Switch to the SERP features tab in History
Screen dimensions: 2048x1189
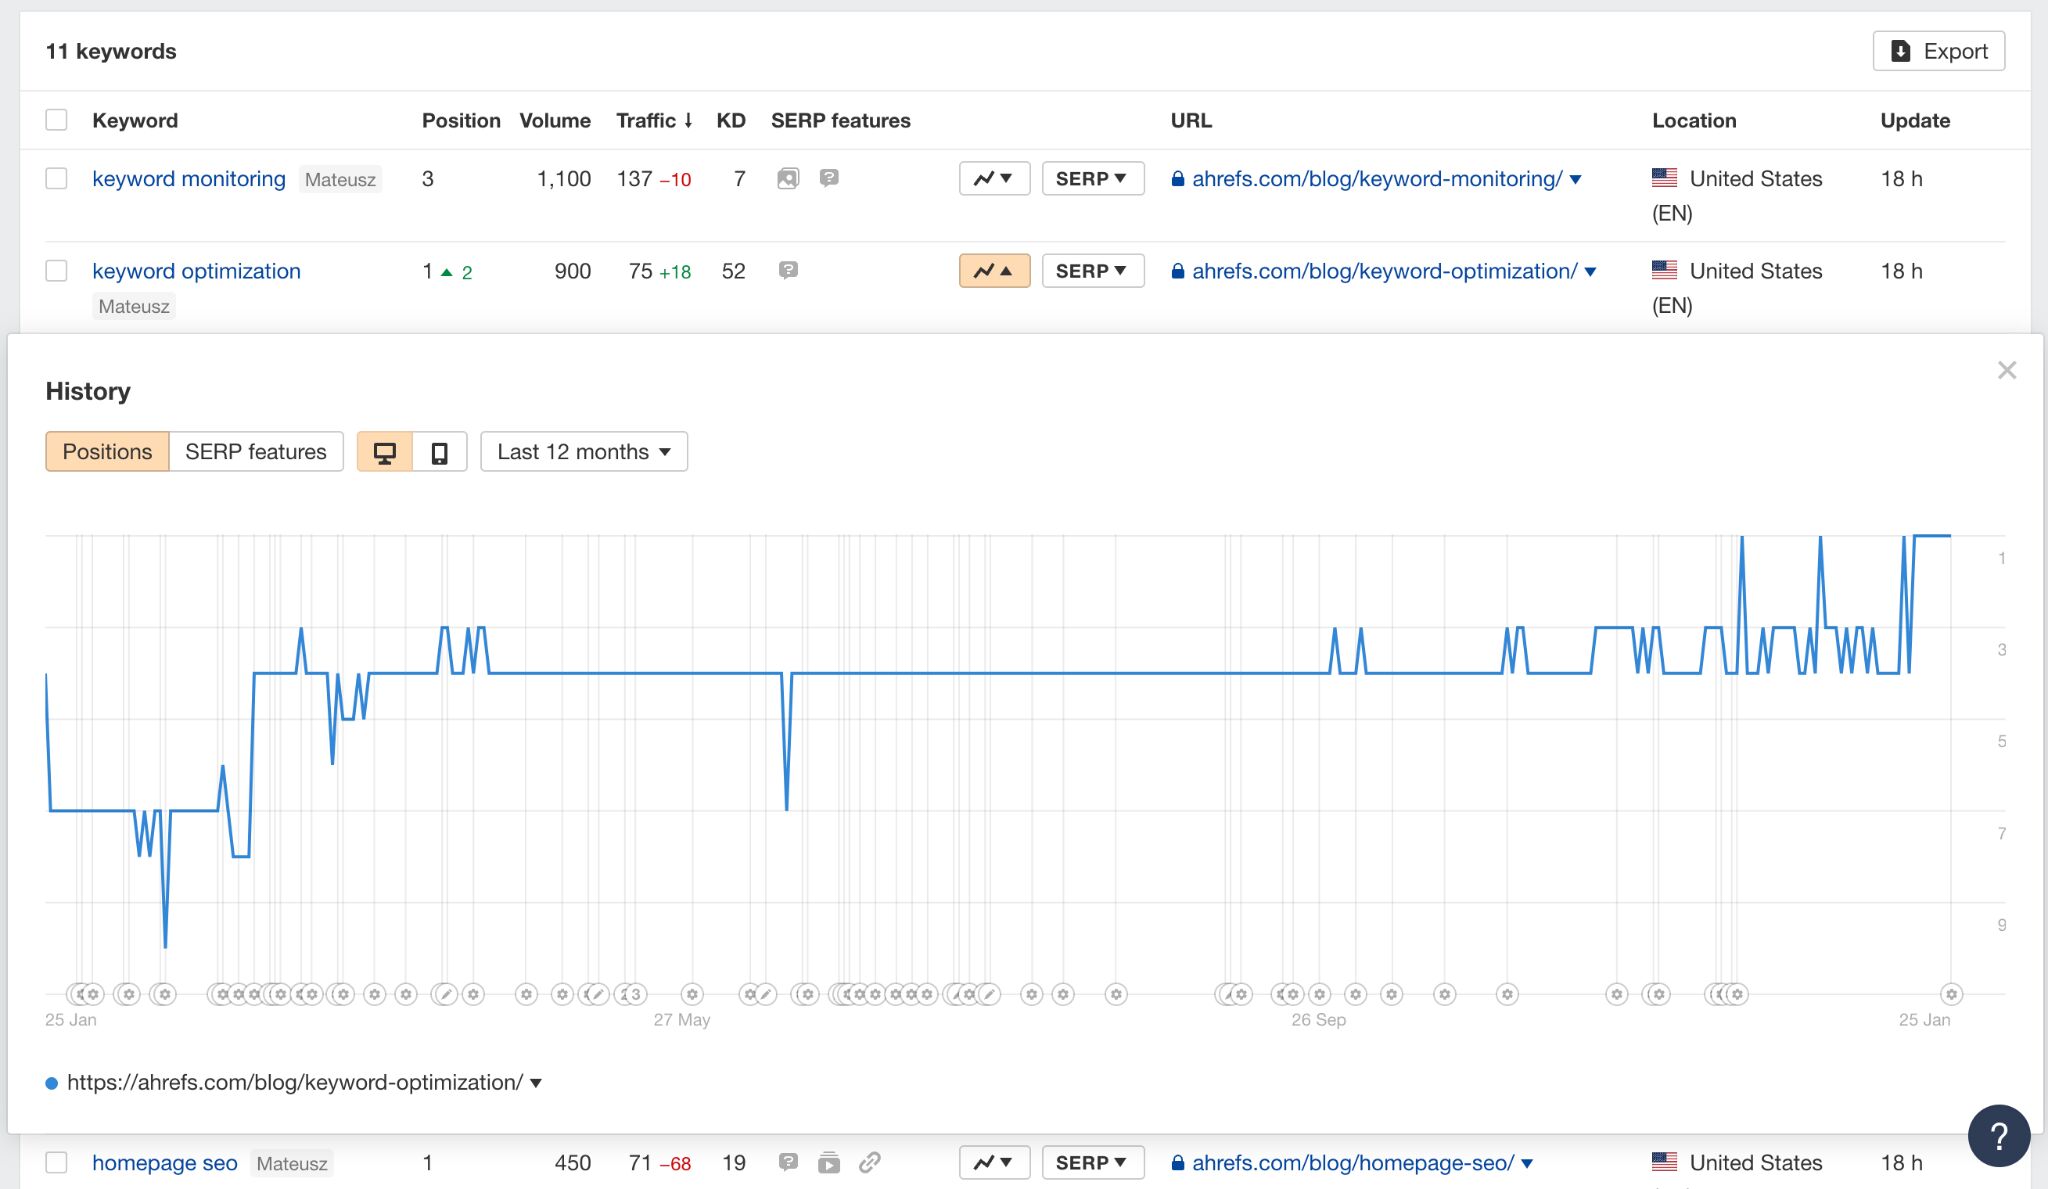click(256, 451)
